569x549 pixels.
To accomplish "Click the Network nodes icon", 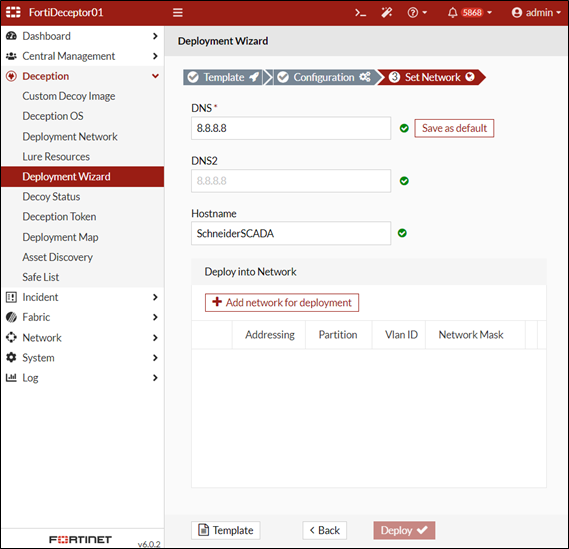I will pyautogui.click(x=11, y=337).
